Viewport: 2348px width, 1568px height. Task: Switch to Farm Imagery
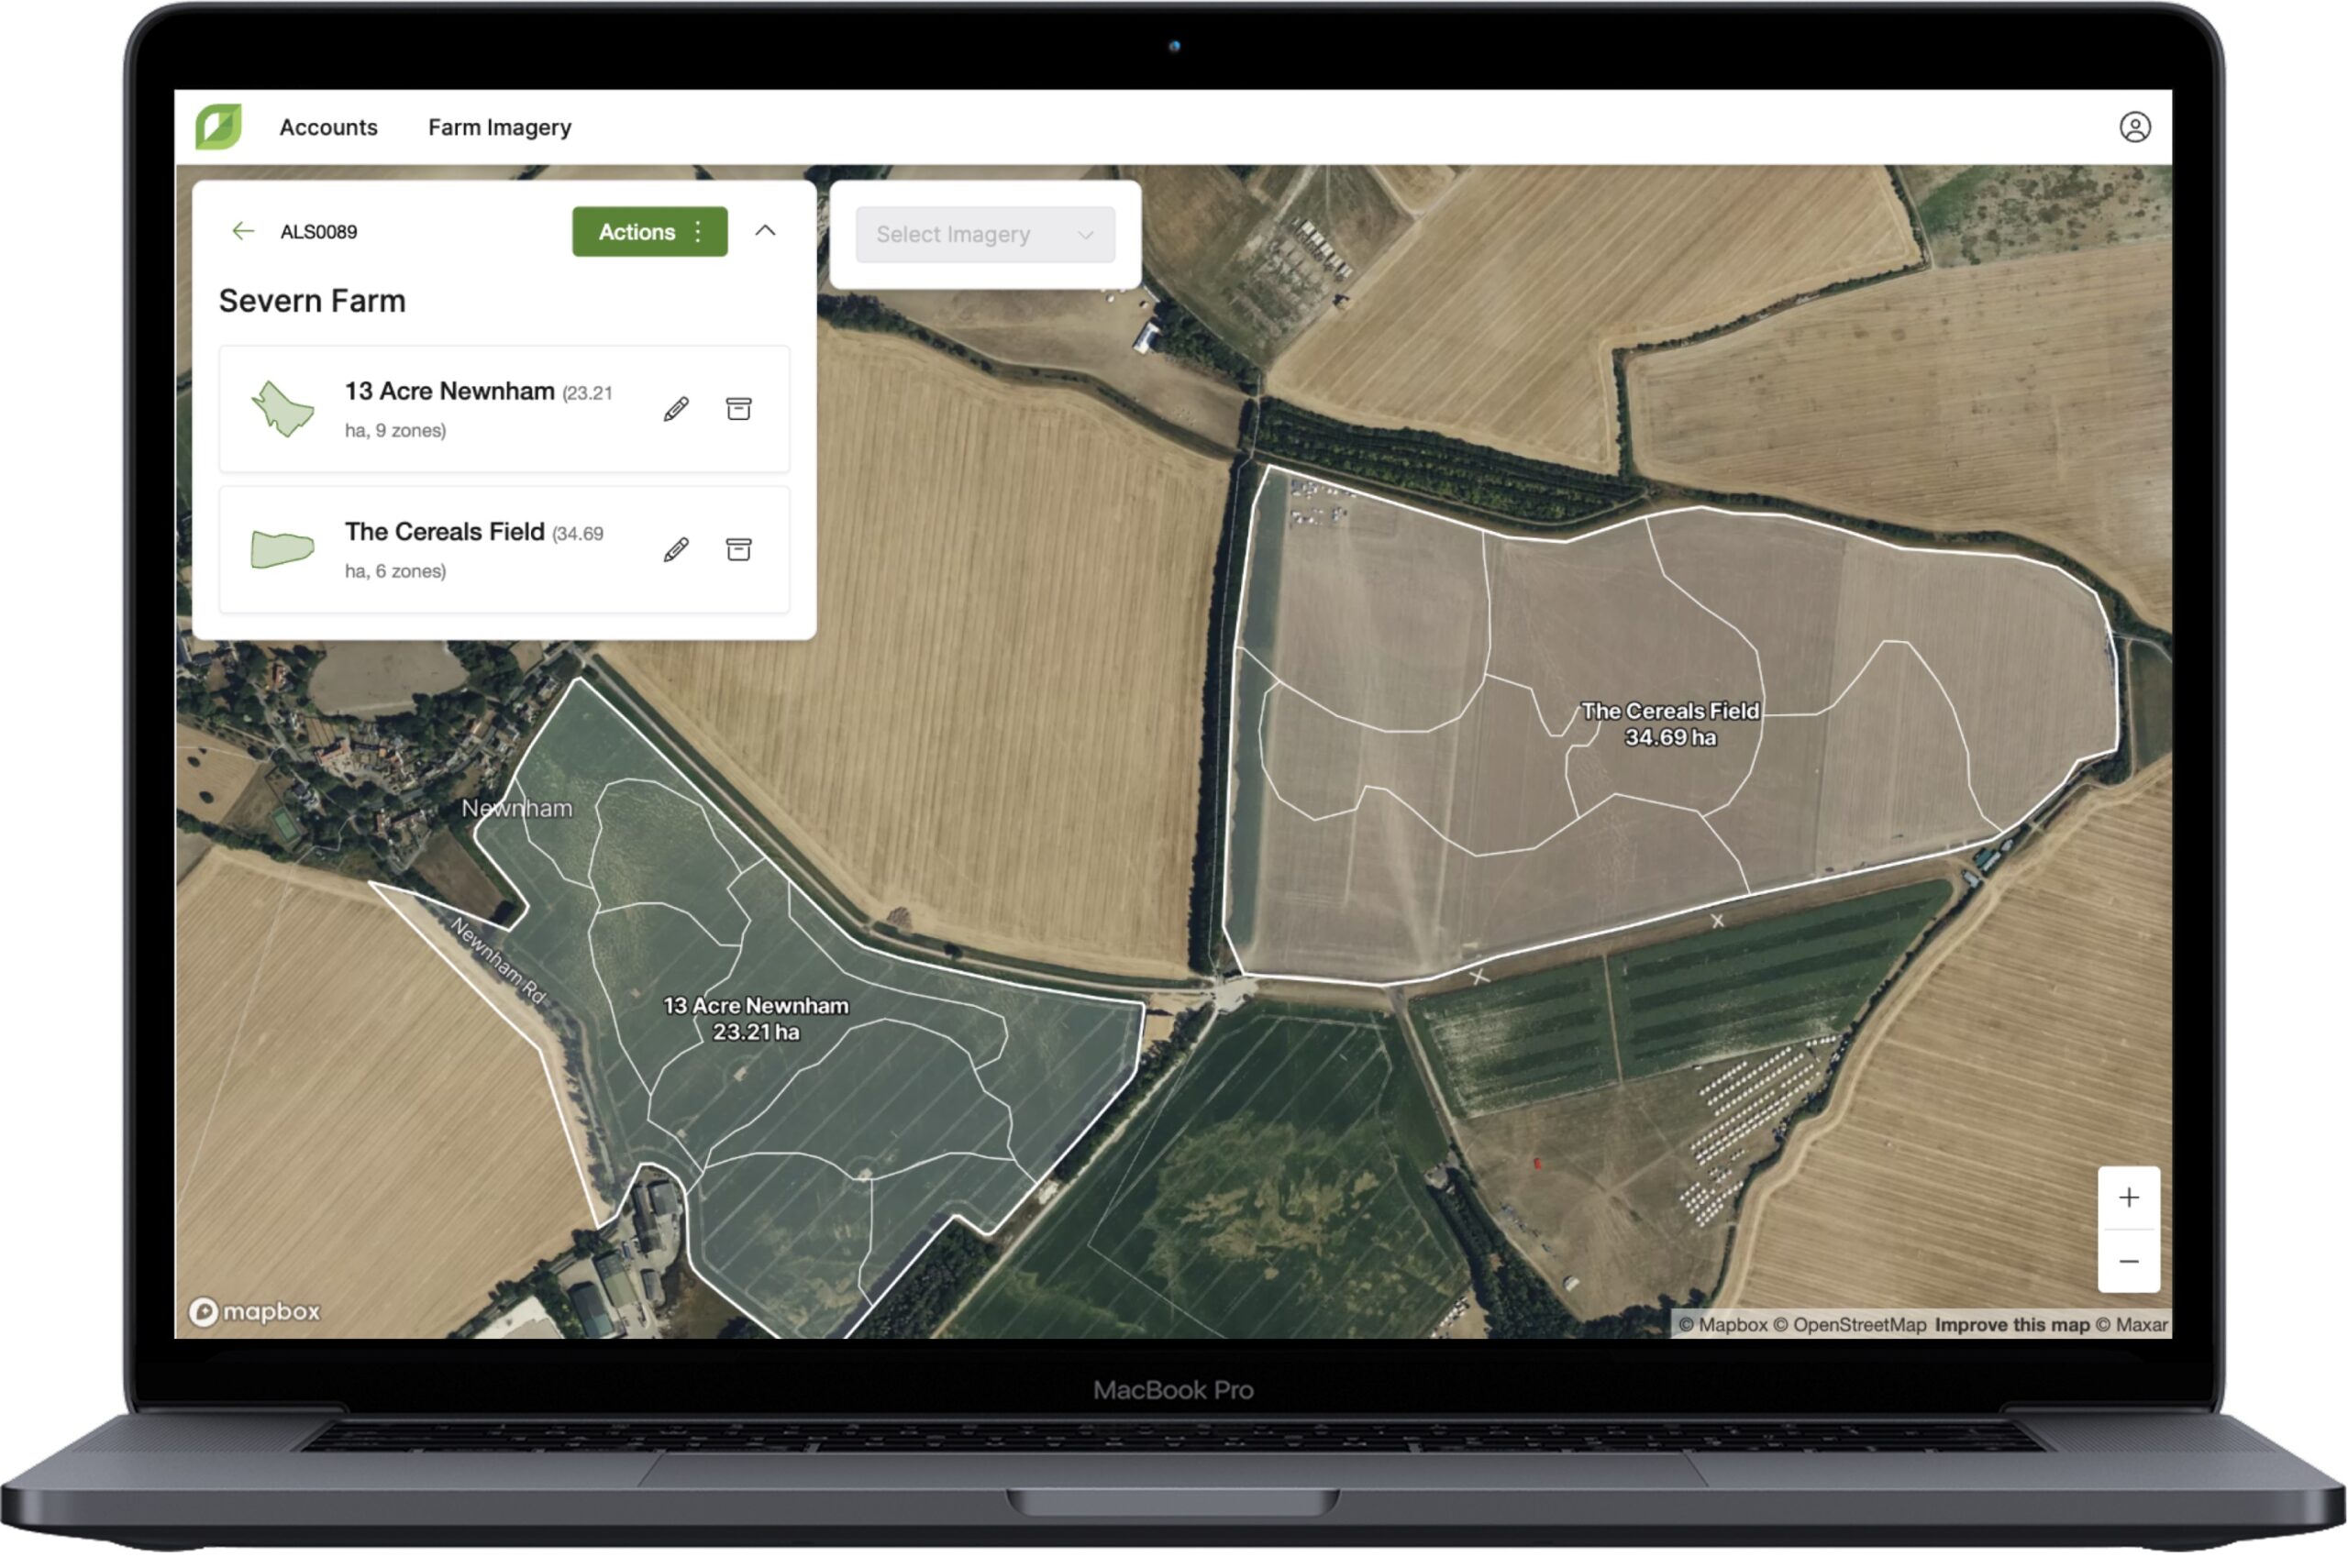(x=500, y=127)
